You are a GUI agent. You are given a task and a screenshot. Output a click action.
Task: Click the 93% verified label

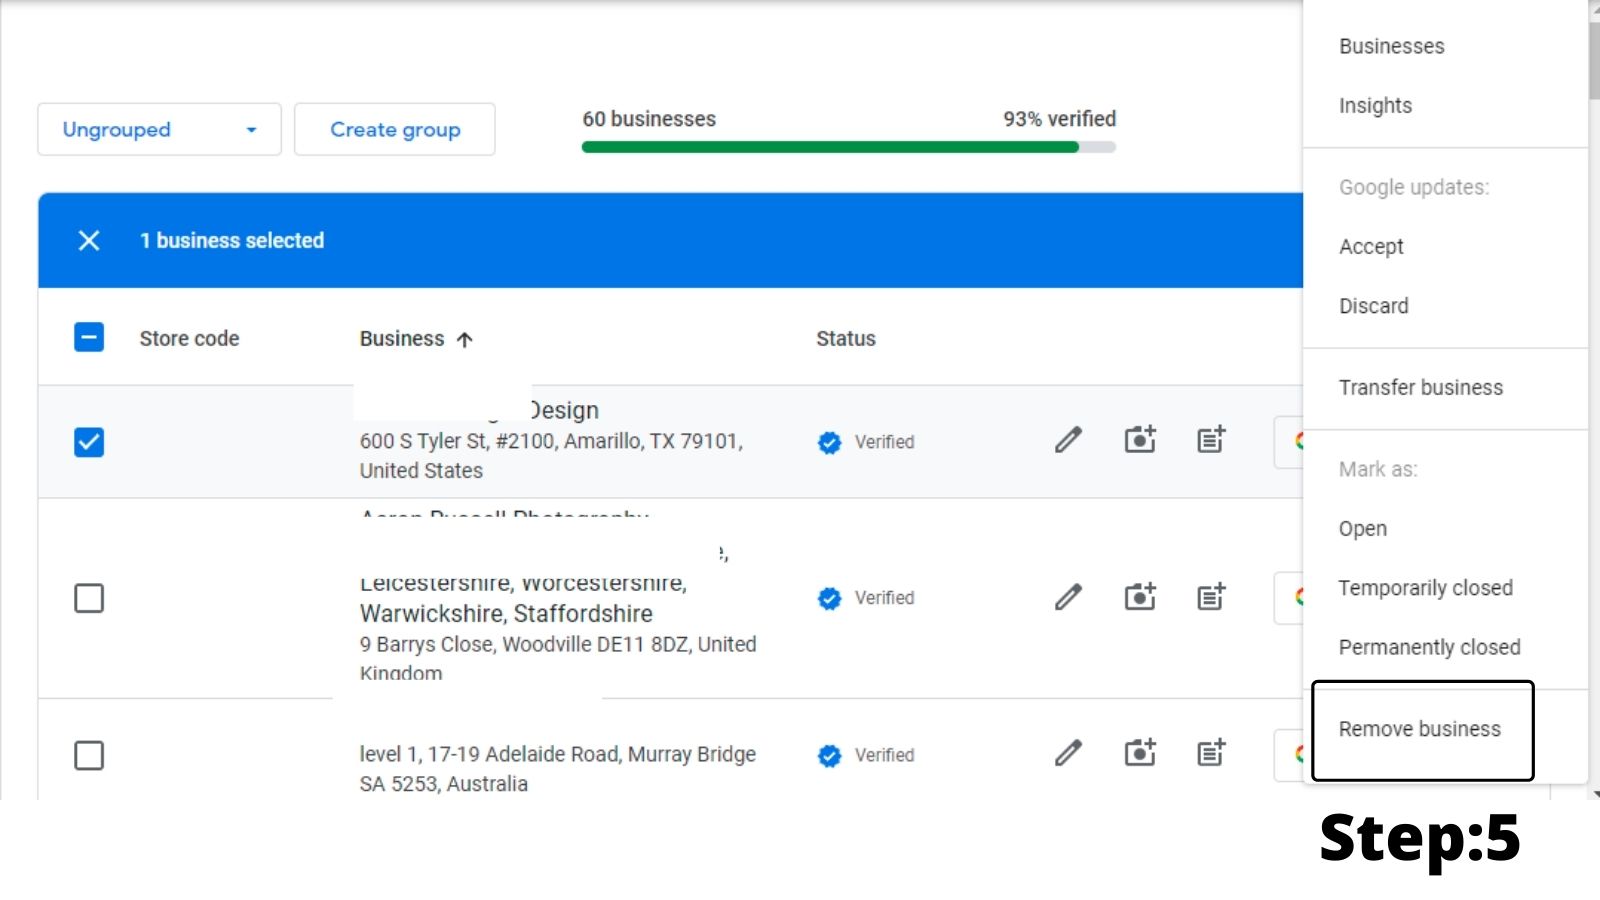[x=1059, y=119]
